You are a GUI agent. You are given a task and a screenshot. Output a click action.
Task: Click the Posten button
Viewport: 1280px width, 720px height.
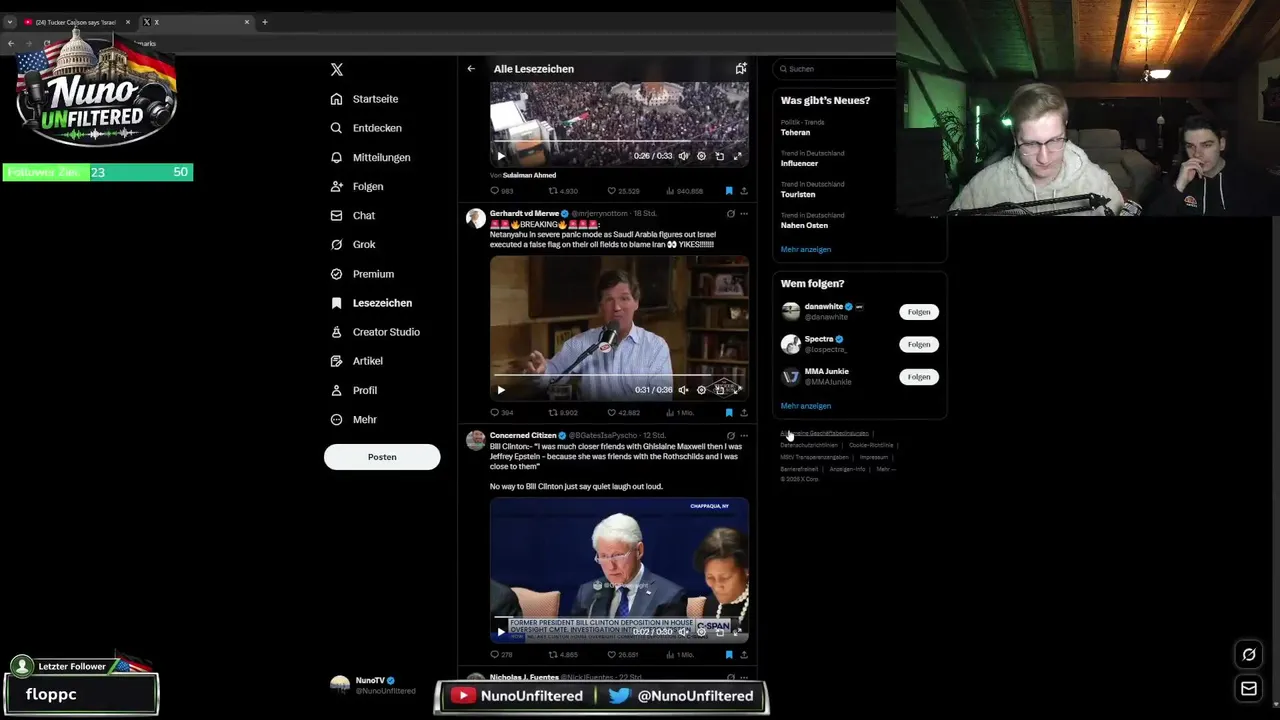pos(382,456)
